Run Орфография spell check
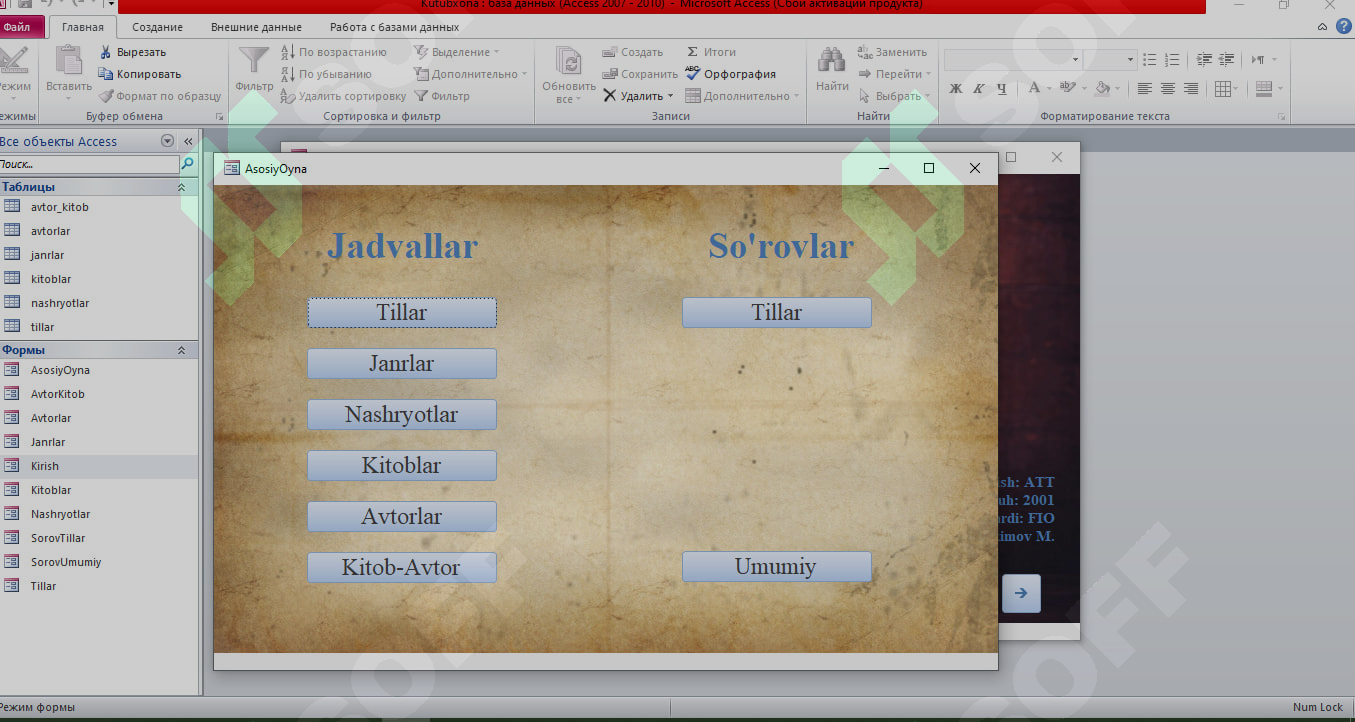Image resolution: width=1355 pixels, height=722 pixels. click(730, 74)
